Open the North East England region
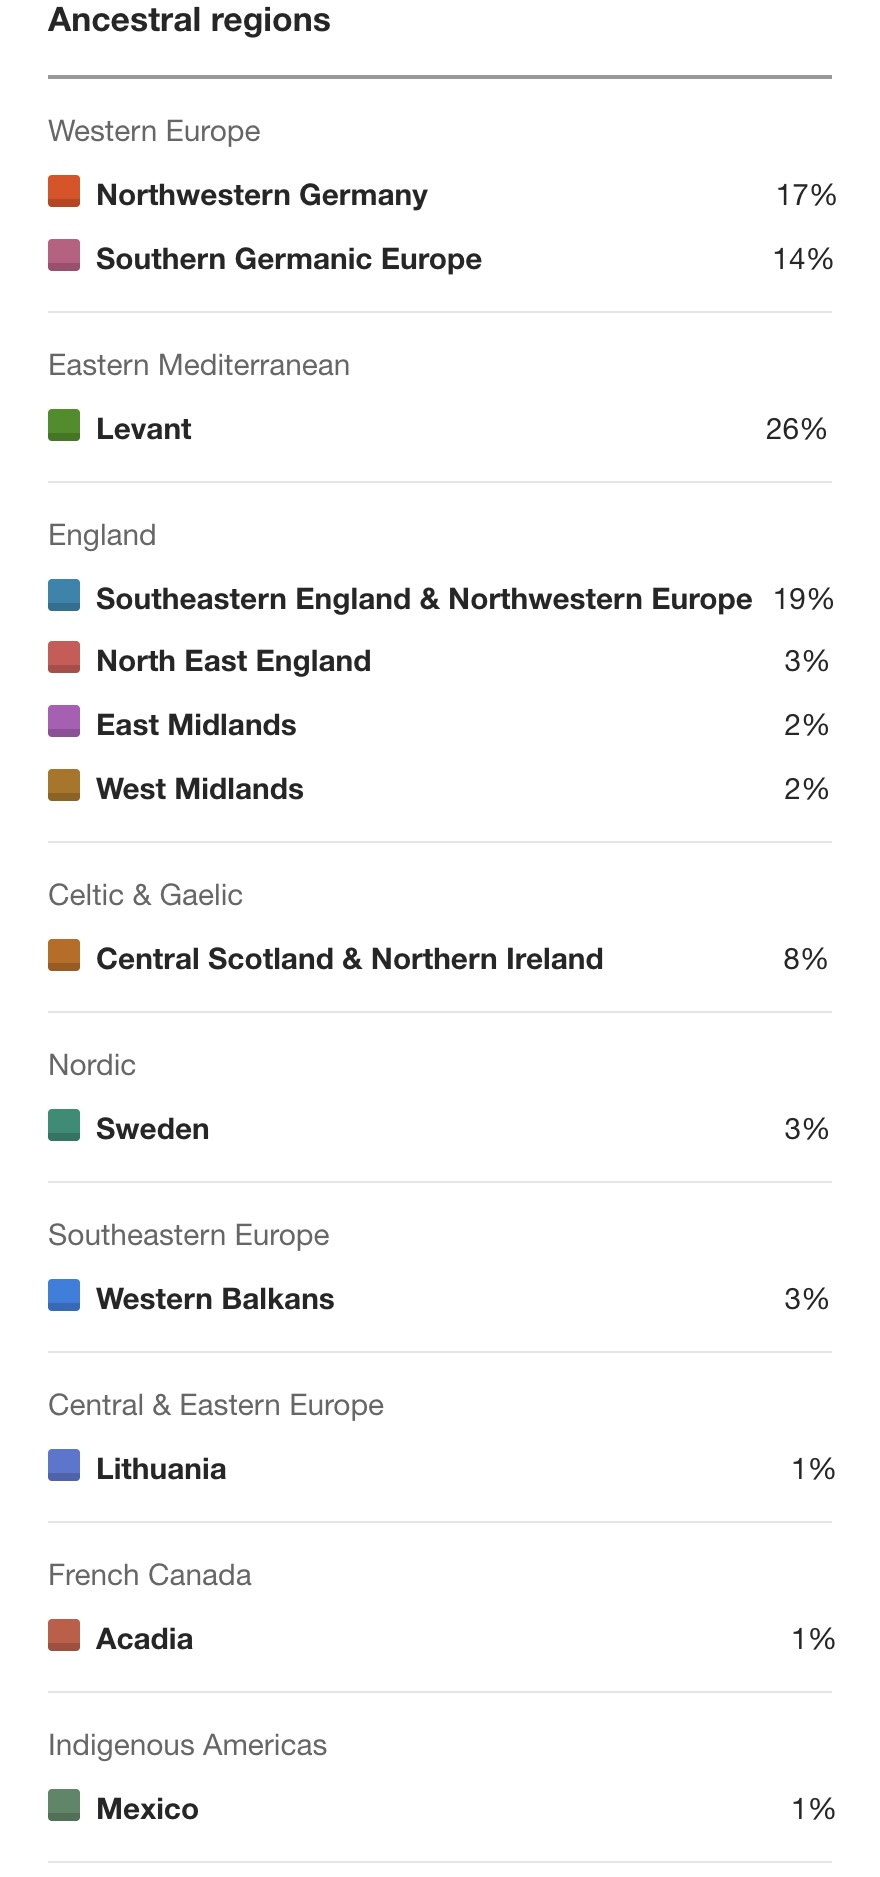This screenshot has width=880, height=1877. coord(234,661)
